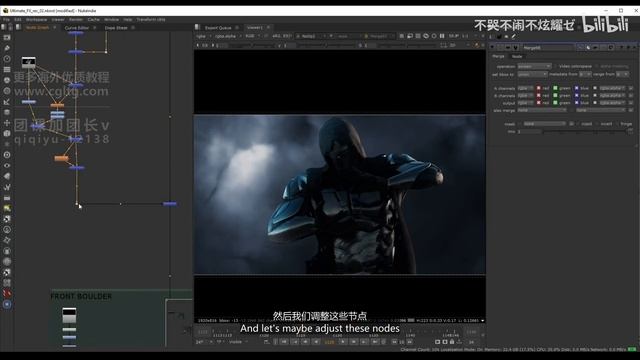The image size is (640, 360).
Task: Collapse the Merge node properties arrow
Action: pyautogui.click(x=492, y=48)
